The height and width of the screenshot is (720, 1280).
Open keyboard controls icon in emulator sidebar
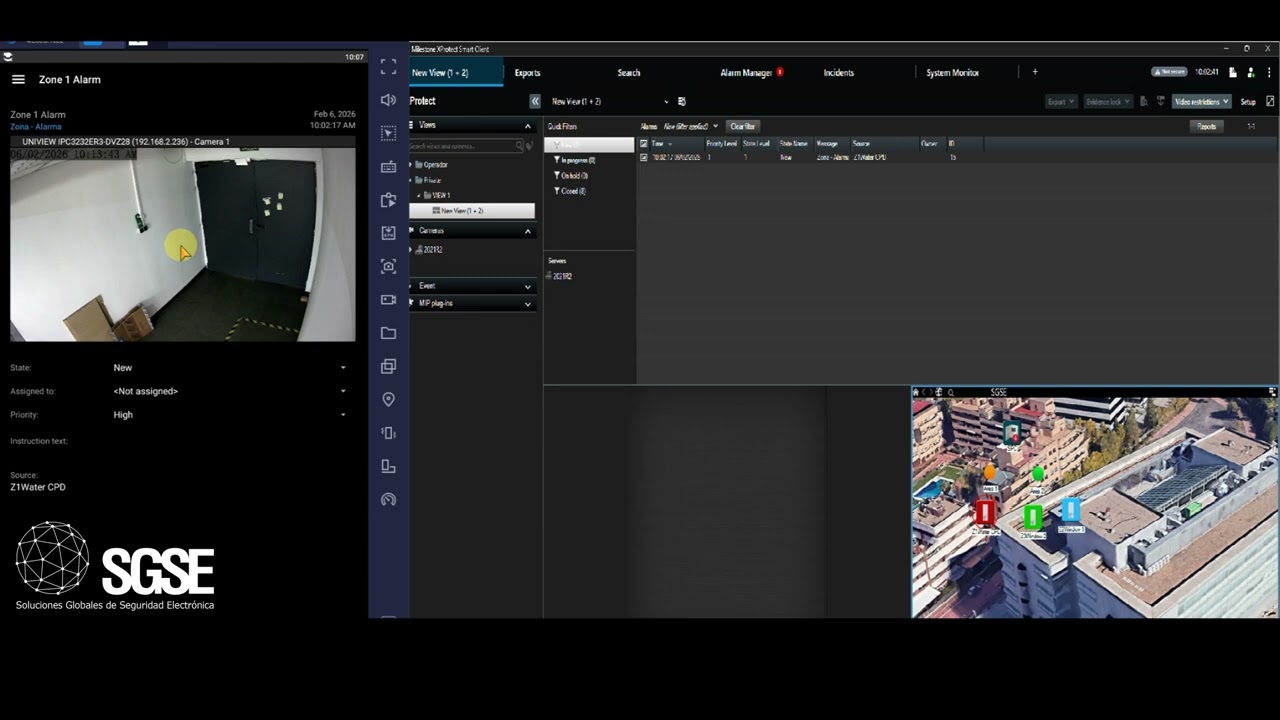(389, 167)
